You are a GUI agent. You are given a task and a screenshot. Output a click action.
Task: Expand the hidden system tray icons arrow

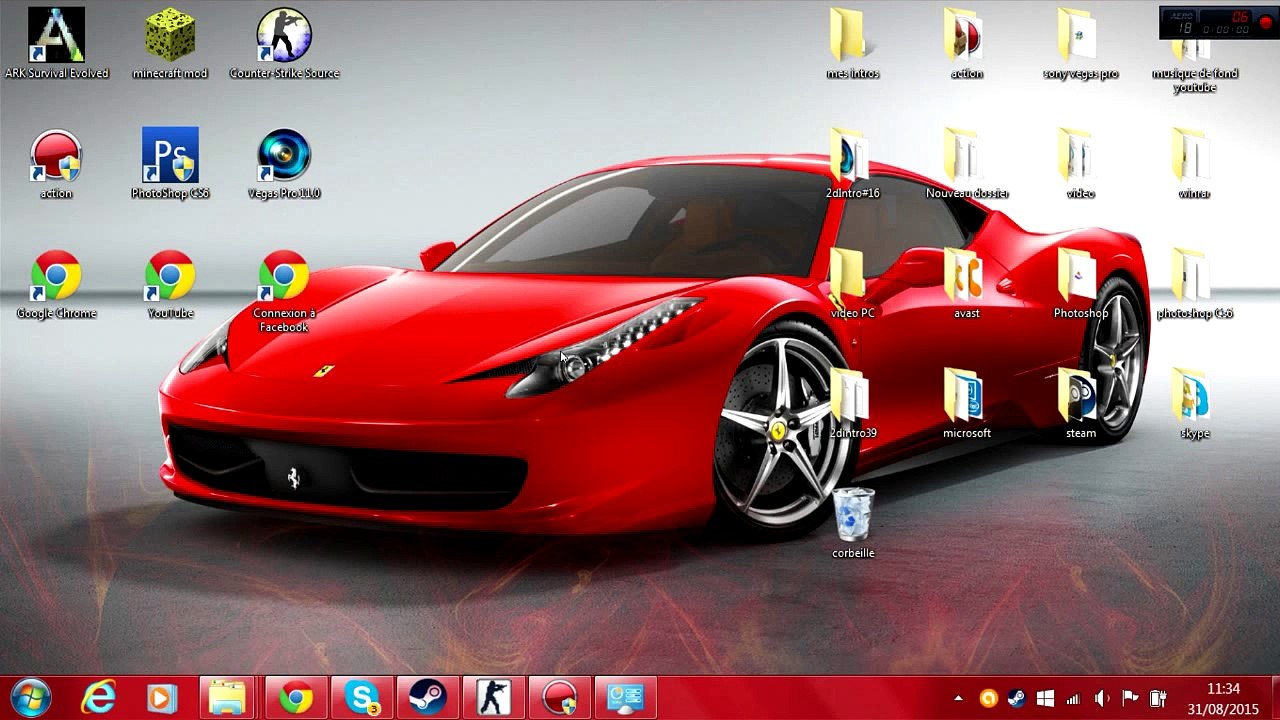click(x=958, y=698)
